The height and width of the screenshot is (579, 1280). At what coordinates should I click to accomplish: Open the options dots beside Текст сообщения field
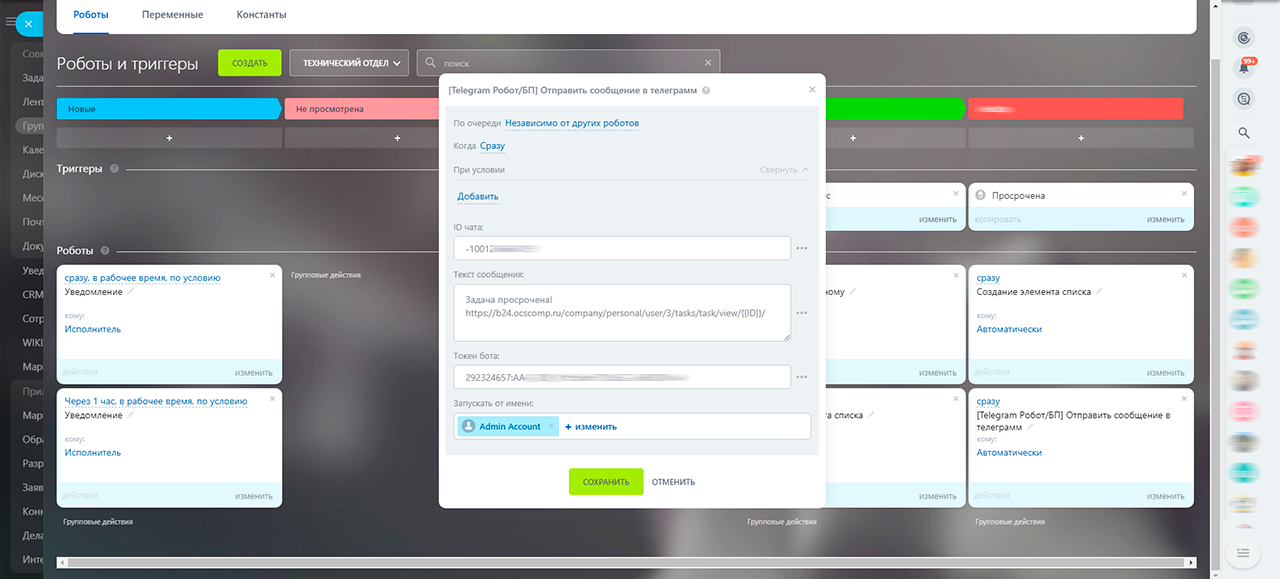[x=802, y=313]
